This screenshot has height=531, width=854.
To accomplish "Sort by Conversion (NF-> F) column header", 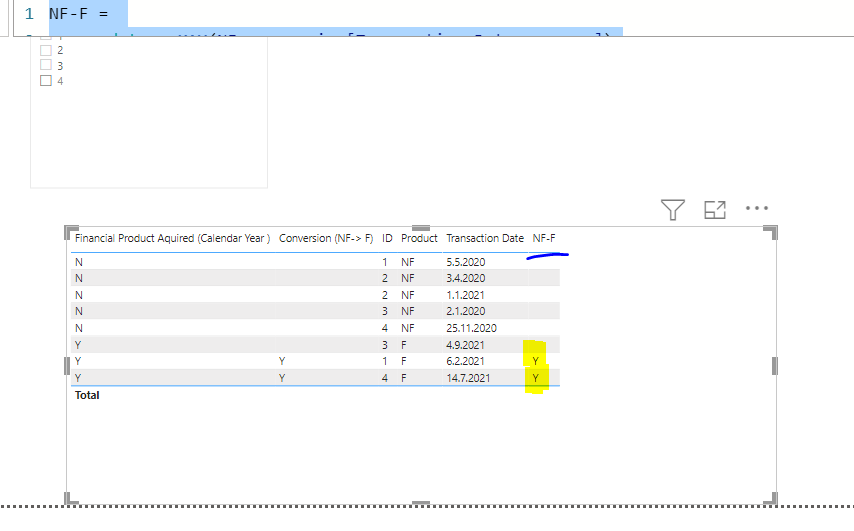I will coord(326,239).
